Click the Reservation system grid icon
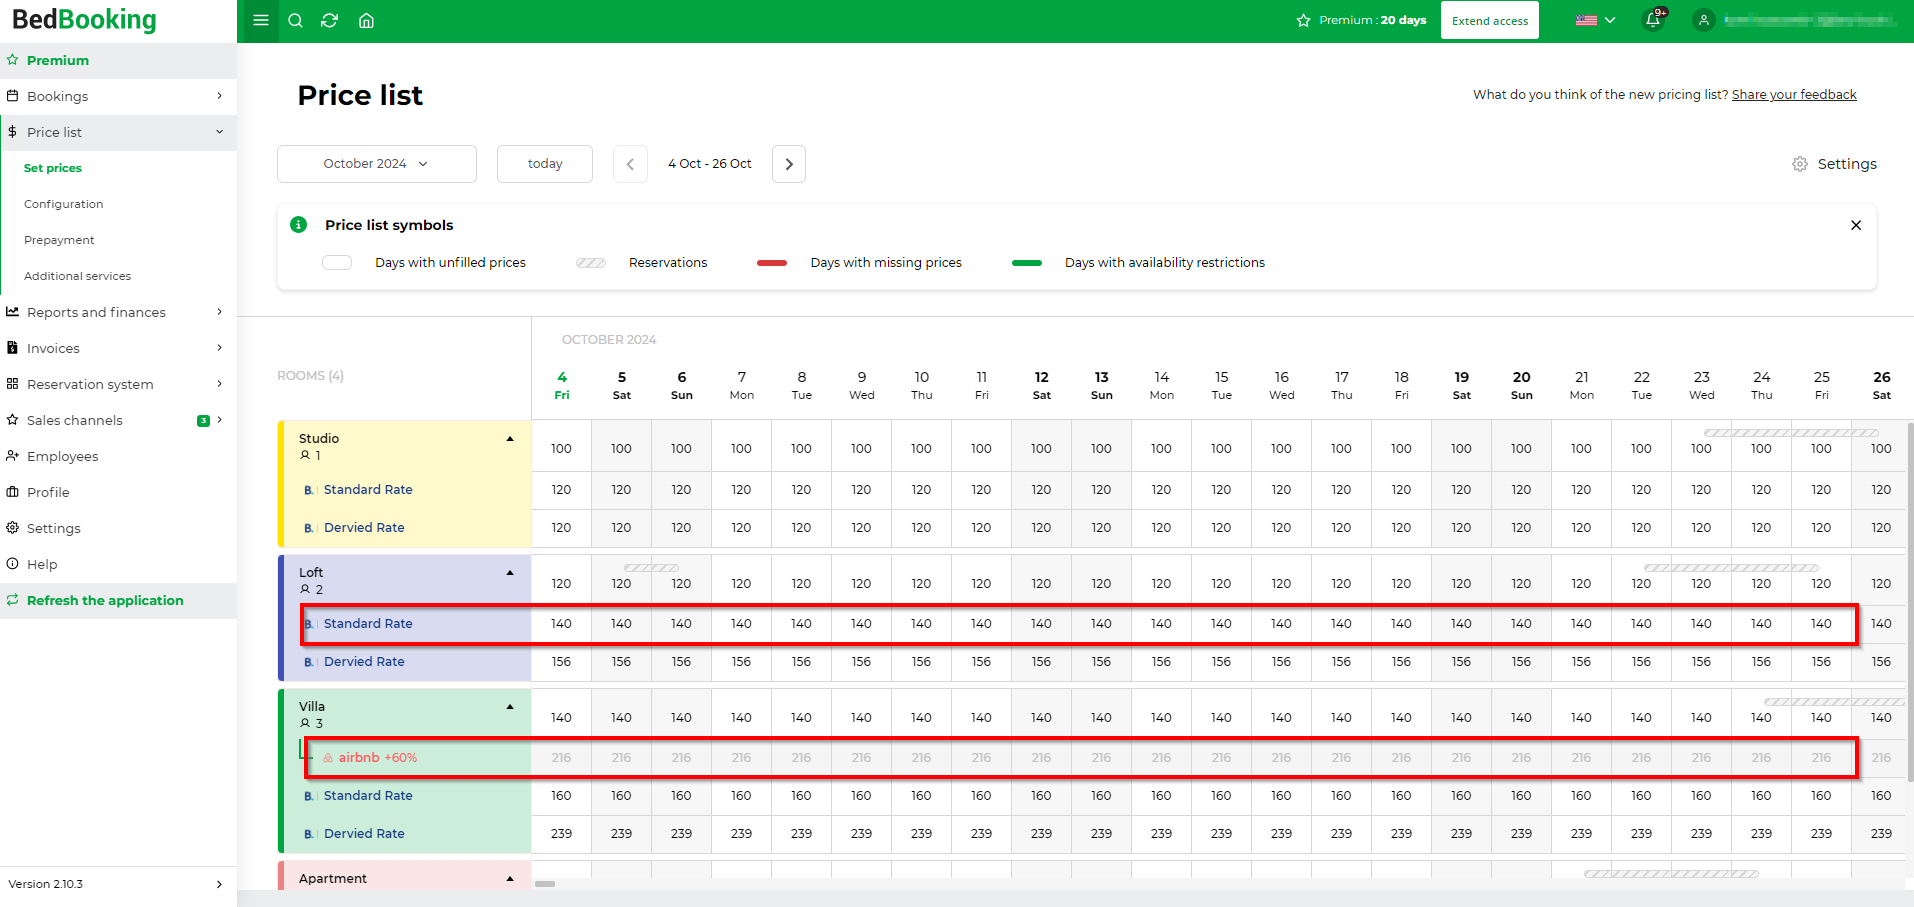This screenshot has height=907, width=1914. point(12,384)
